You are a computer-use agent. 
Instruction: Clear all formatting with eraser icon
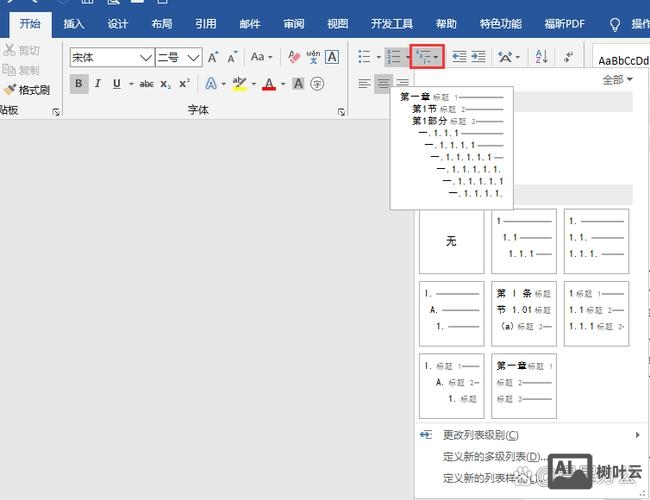pyautogui.click(x=294, y=57)
